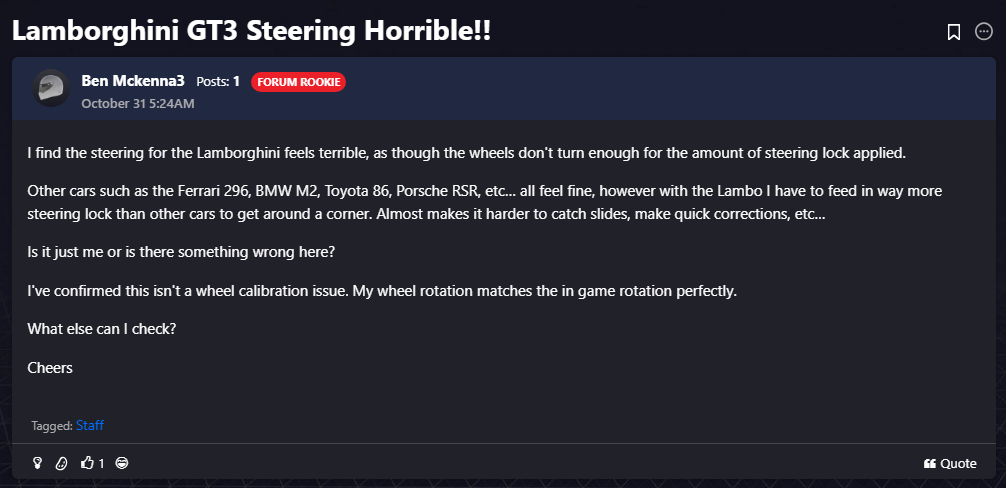Open the Staff tag link

tap(90, 426)
